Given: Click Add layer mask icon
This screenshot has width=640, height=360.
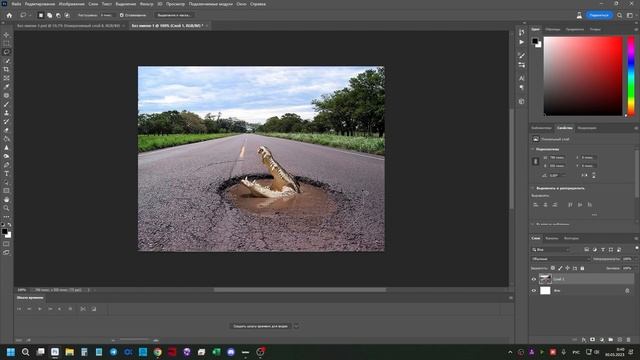Looking at the screenshot, I should 593,340.
